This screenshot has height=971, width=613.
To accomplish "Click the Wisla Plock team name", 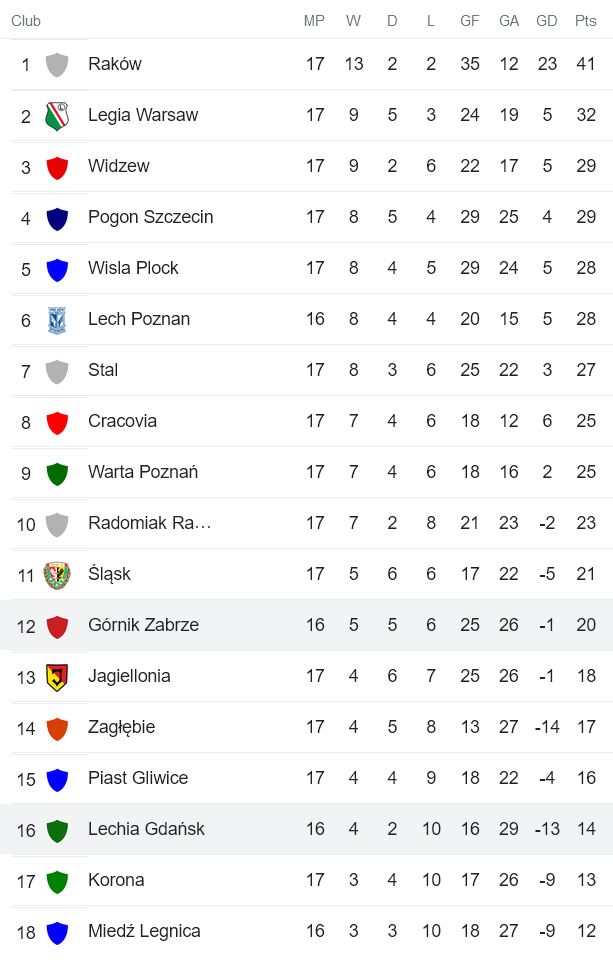I will coord(128,267).
